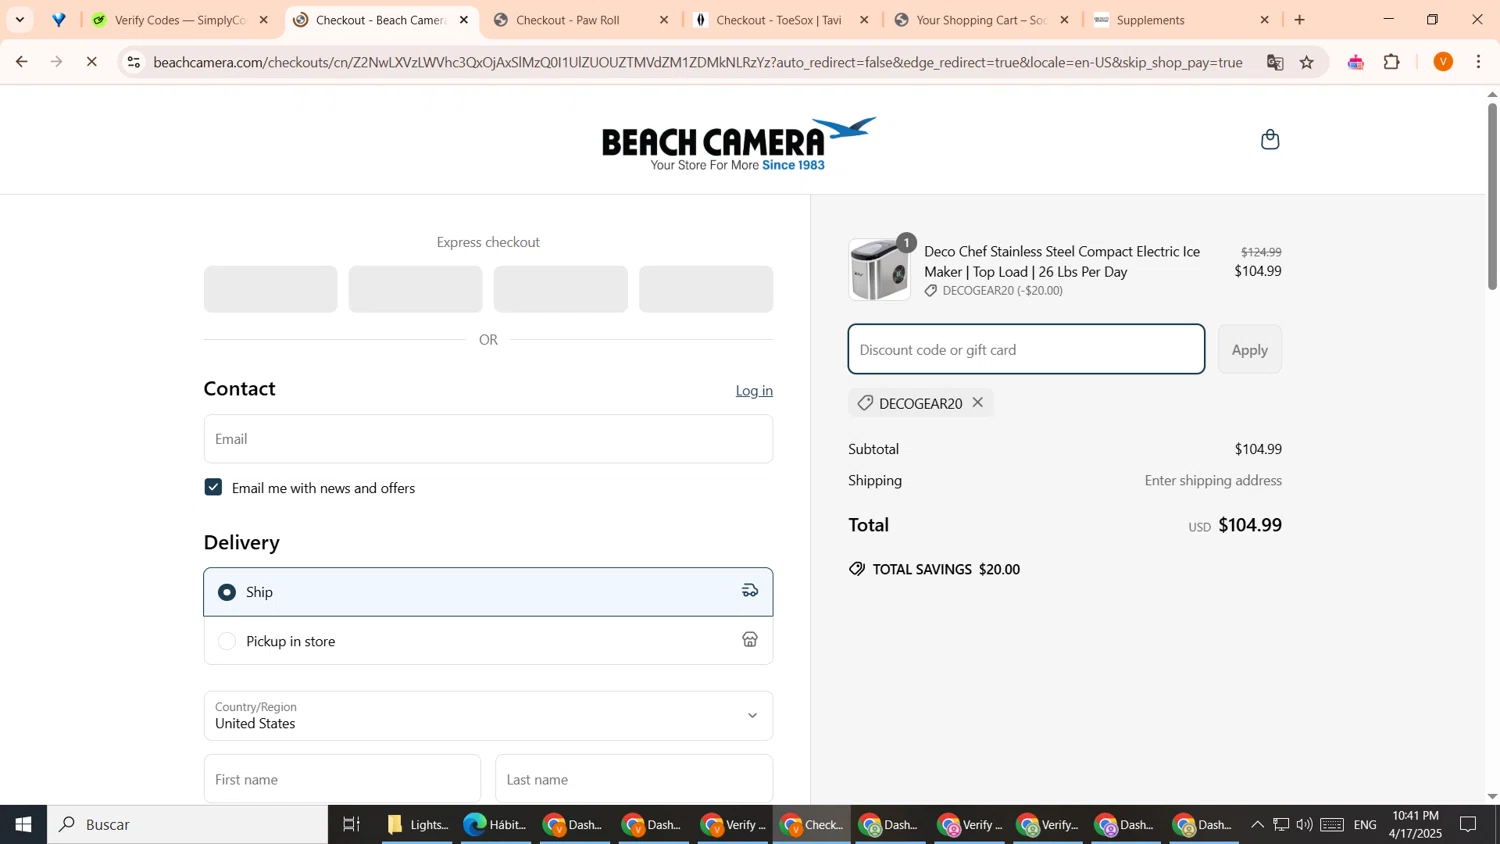Viewport: 1500px width, 844px height.
Task: Click the Log in link
Action: 754,391
